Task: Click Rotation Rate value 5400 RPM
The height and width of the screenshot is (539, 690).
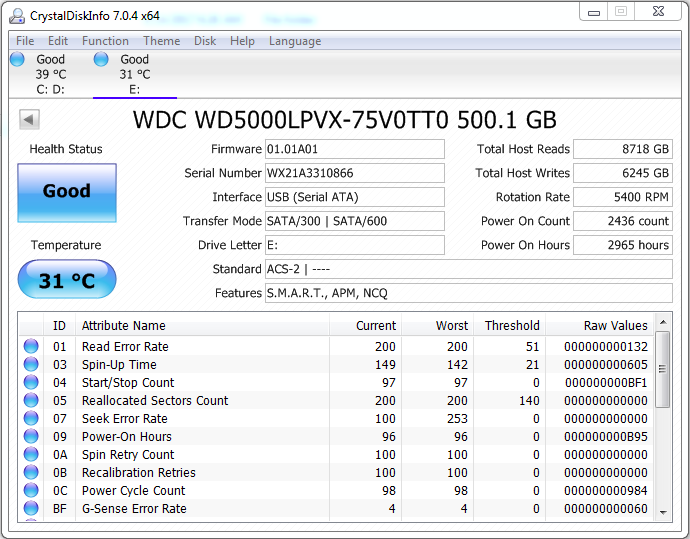Action: (x=623, y=197)
